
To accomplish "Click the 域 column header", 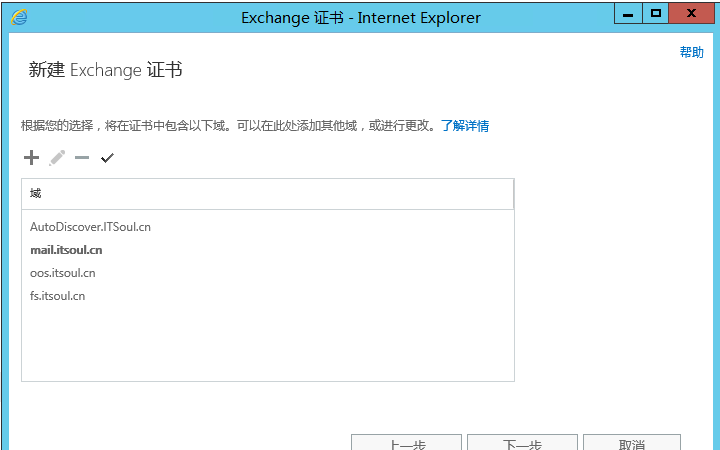I will (267, 194).
